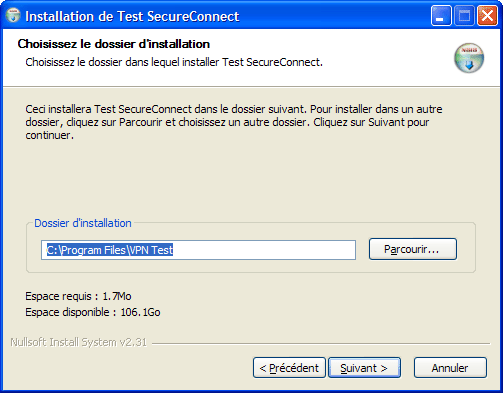Click inside the installation path text field

pyautogui.click(x=198, y=250)
